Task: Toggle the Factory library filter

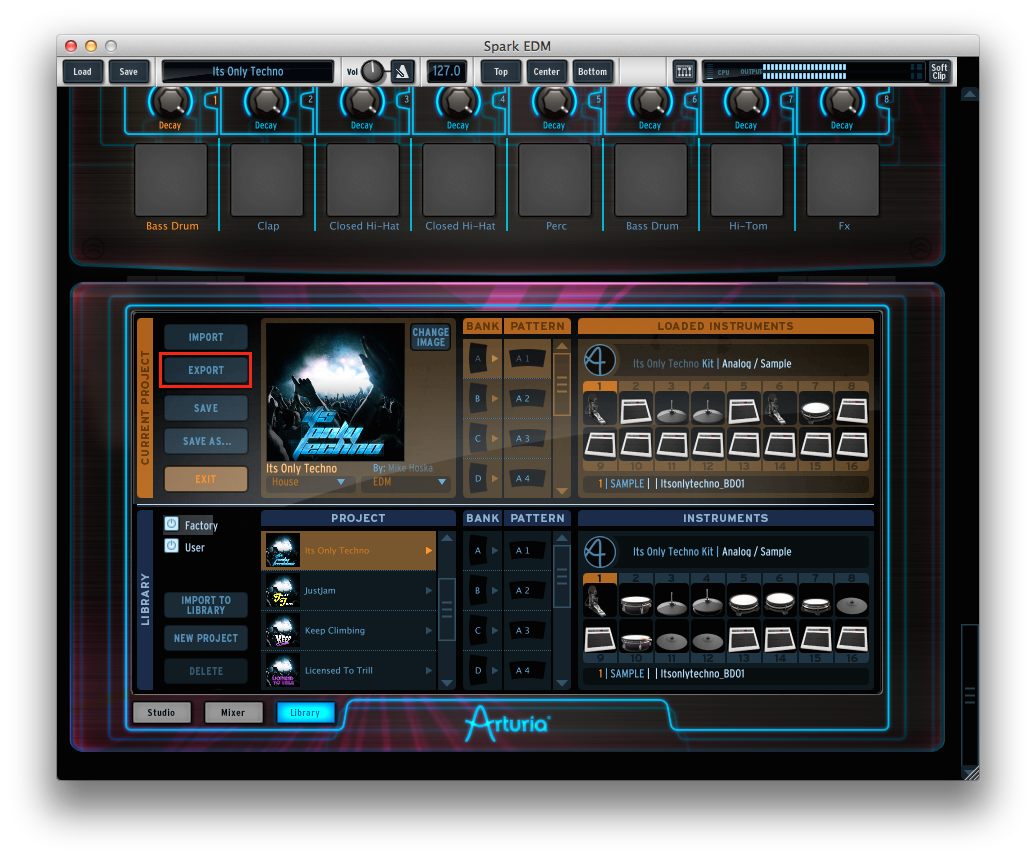Action: point(172,525)
